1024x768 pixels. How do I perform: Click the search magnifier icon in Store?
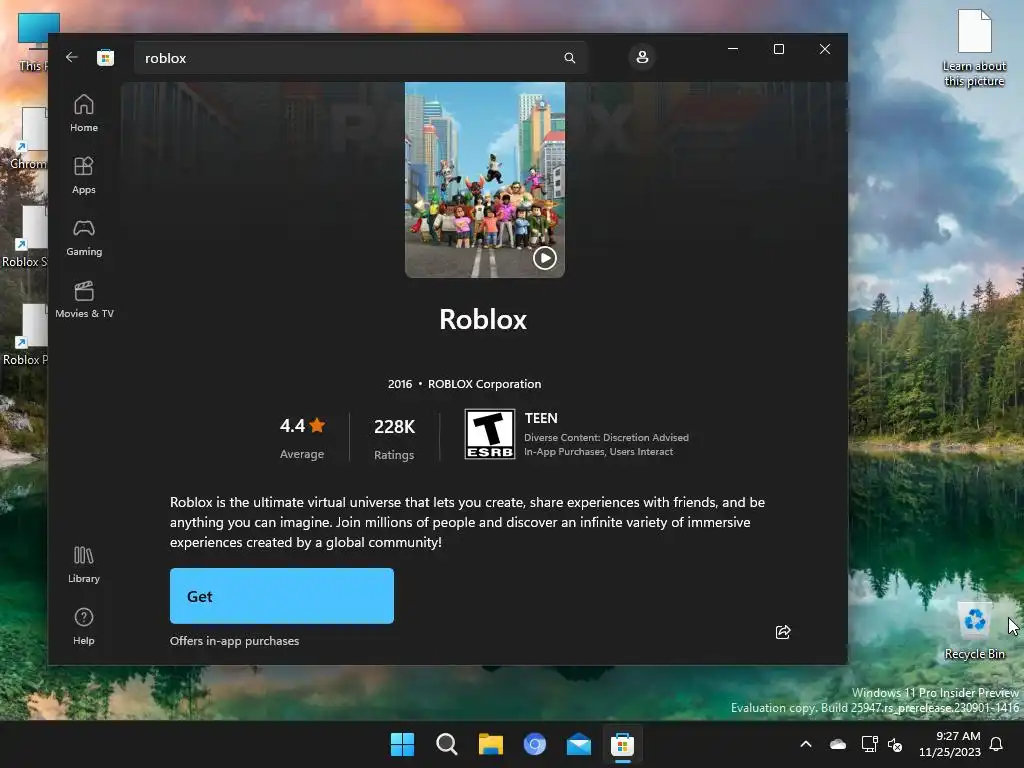coord(569,58)
